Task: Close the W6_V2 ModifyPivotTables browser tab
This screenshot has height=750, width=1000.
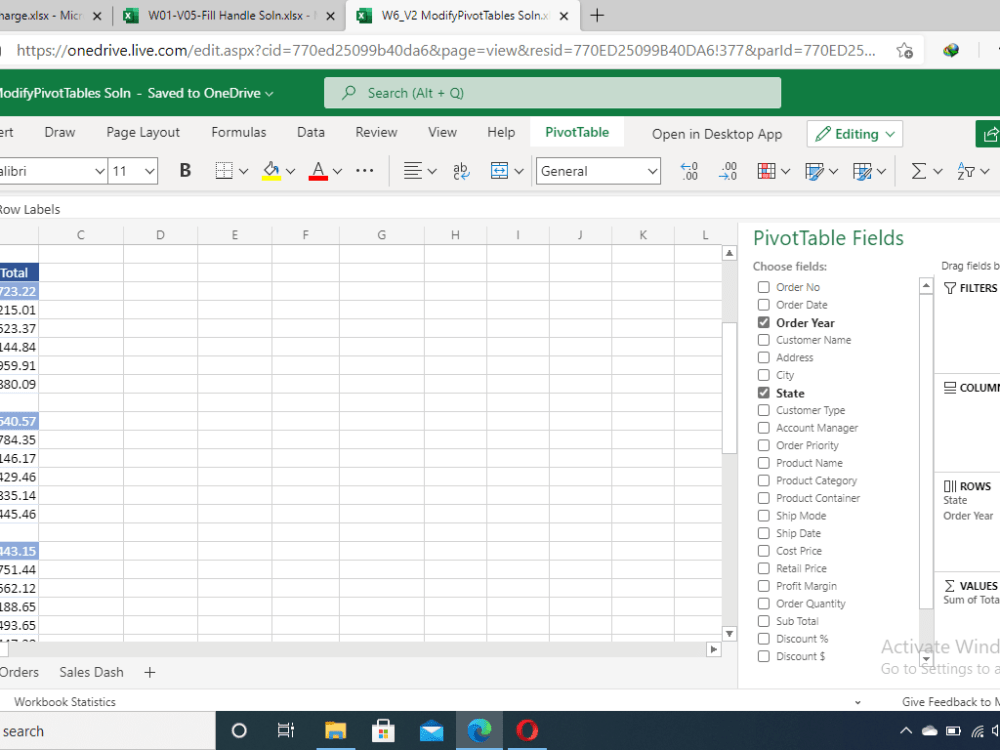Action: click(x=564, y=16)
